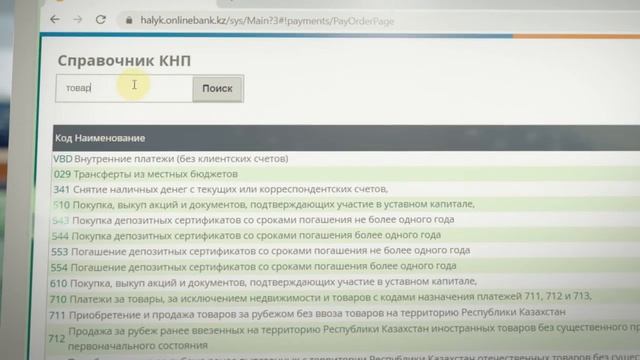The height and width of the screenshot is (360, 640).
Task: Select row 712 Продажа за рубеж
Action: click(x=344, y=338)
